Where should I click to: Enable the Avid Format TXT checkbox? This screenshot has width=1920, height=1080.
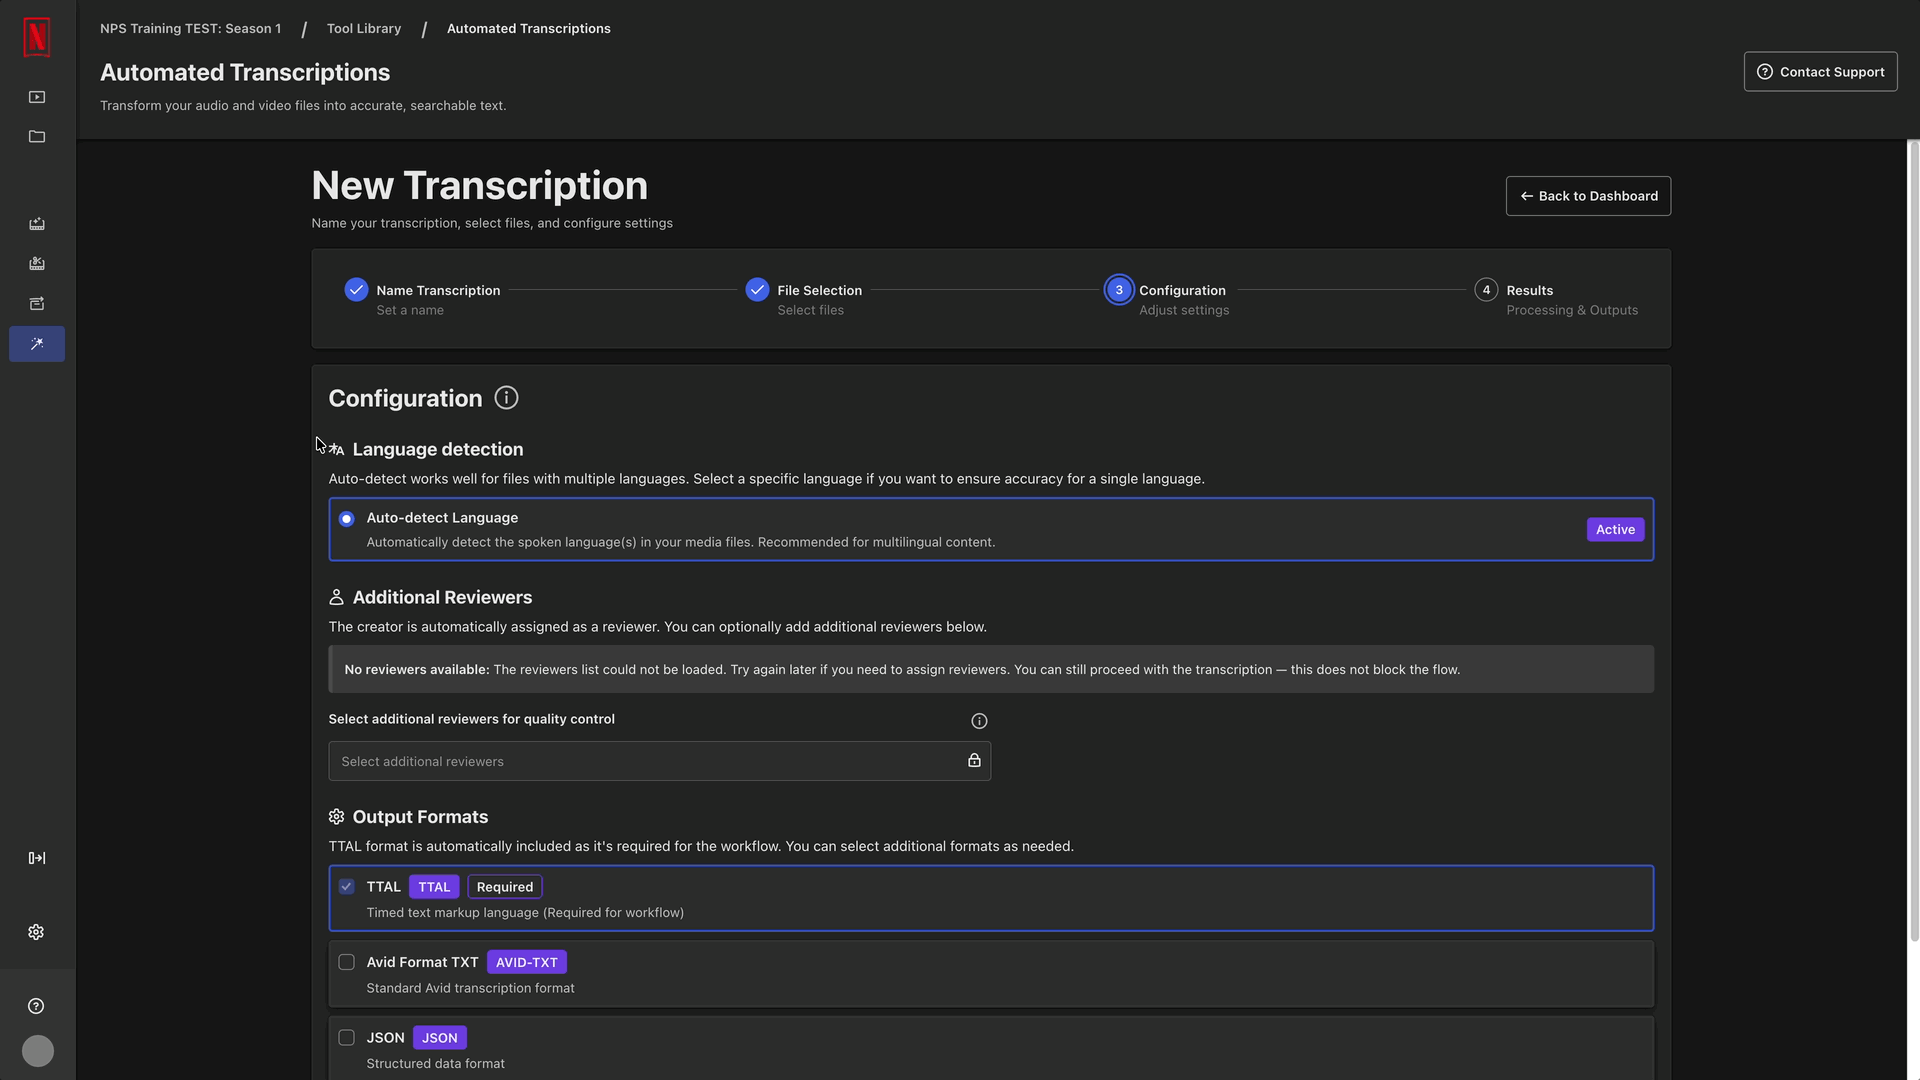click(x=346, y=962)
